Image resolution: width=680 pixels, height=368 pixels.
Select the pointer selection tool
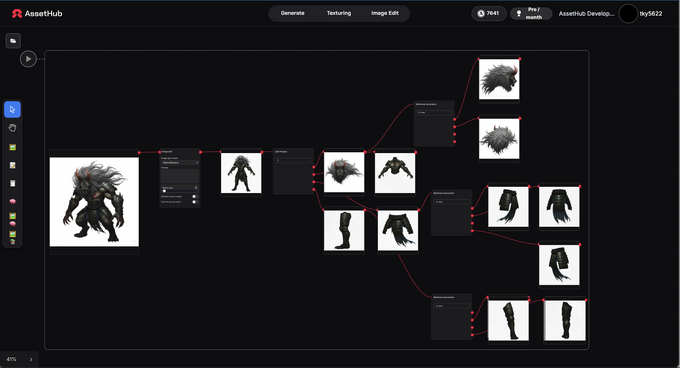tap(13, 109)
